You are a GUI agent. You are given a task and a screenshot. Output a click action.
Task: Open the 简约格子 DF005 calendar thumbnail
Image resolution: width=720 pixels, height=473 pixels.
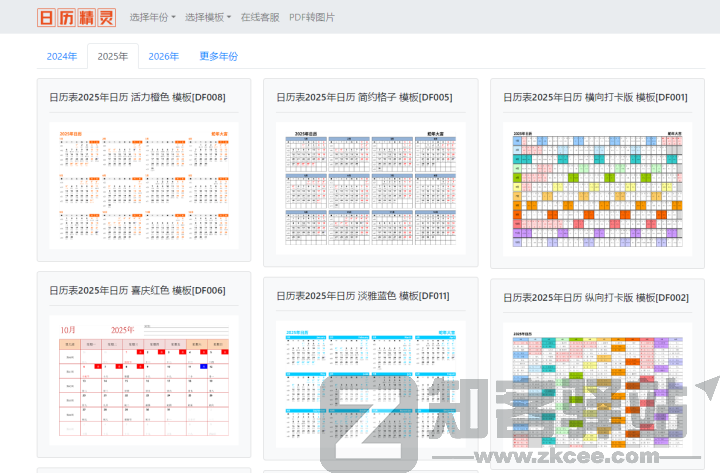click(x=370, y=185)
